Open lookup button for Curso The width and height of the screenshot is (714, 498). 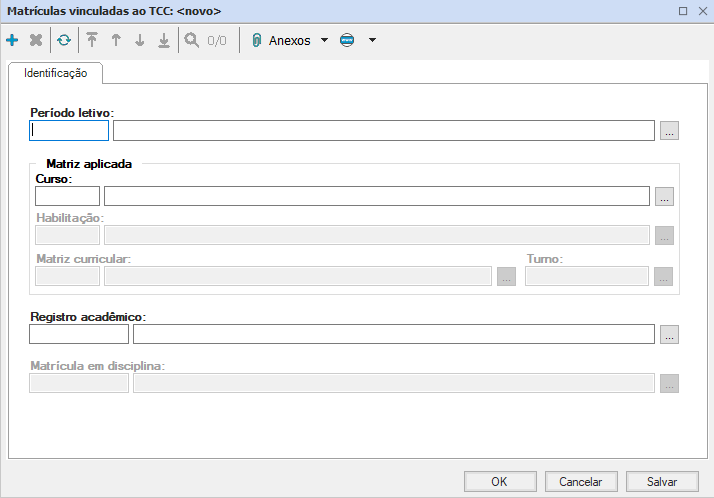coord(665,197)
